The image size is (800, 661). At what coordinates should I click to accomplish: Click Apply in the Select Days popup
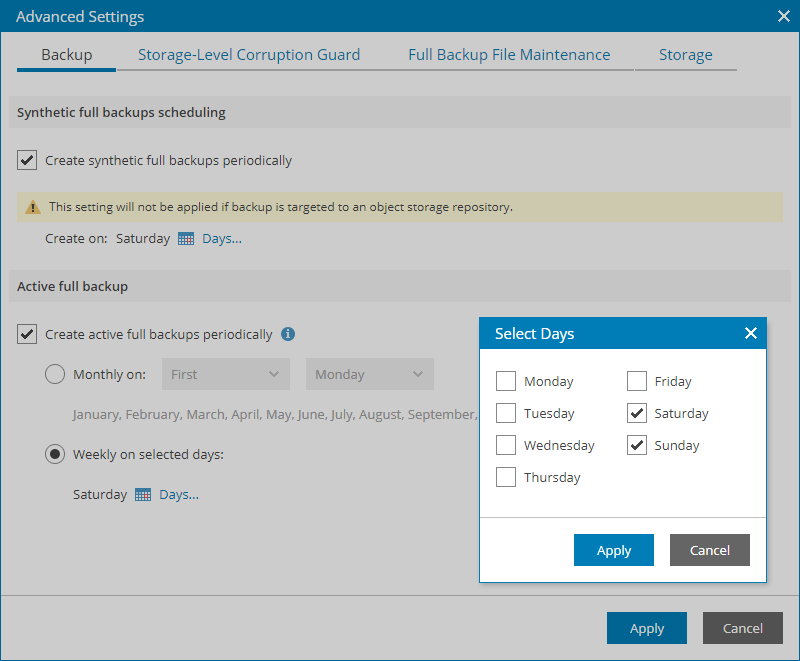[614, 550]
